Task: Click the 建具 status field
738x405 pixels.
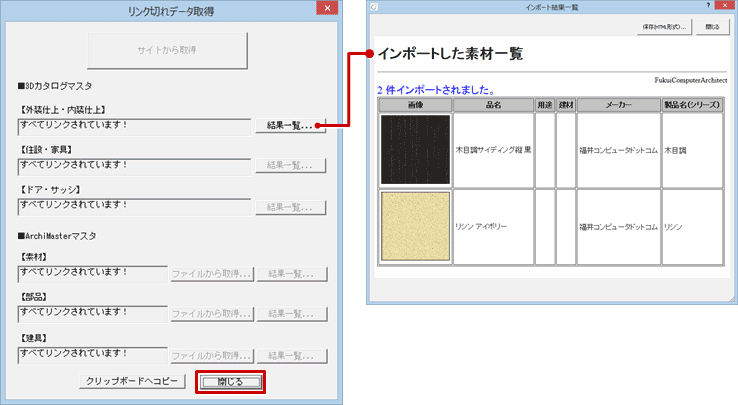Action: [93, 355]
